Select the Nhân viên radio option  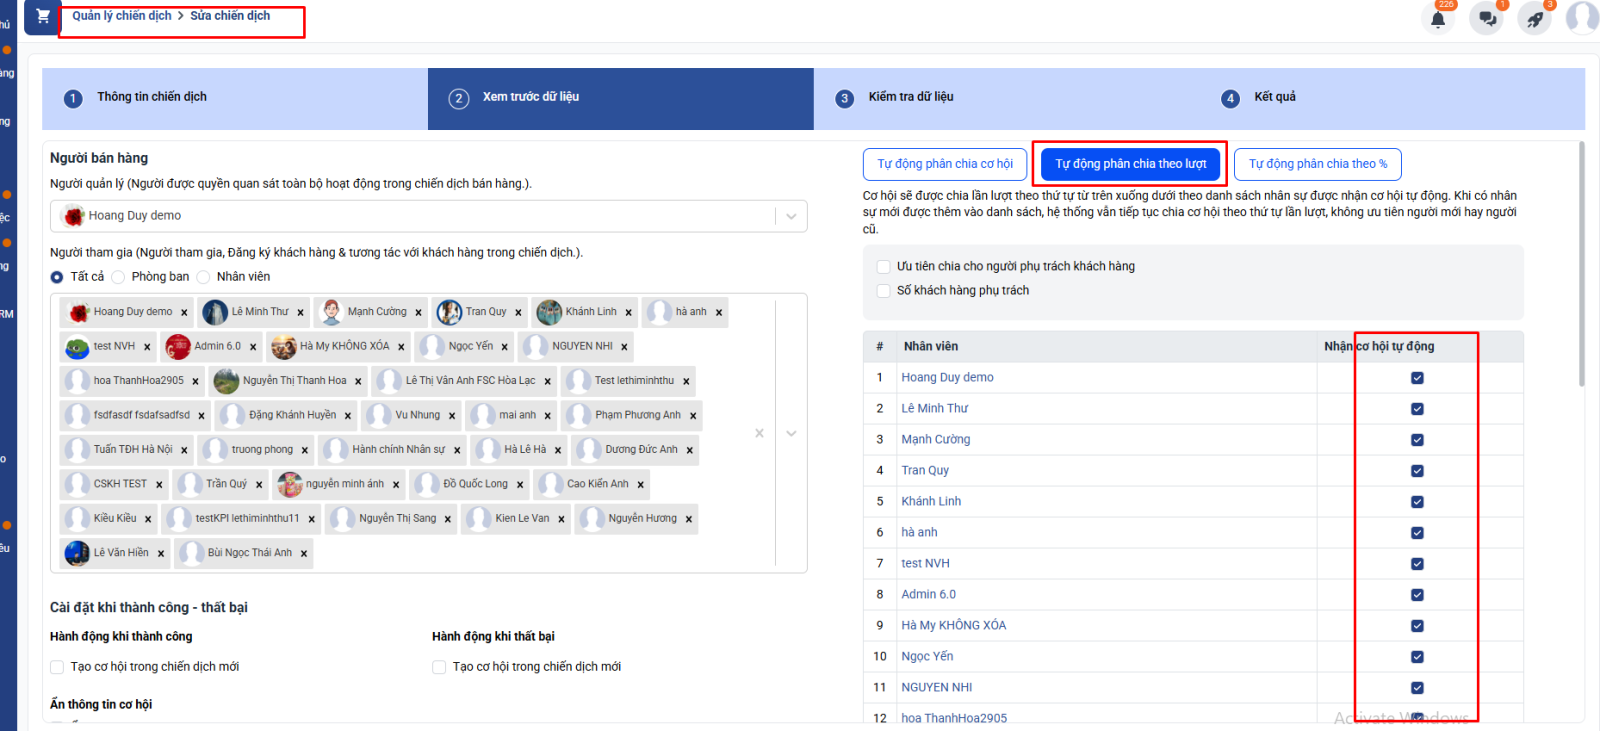(204, 277)
